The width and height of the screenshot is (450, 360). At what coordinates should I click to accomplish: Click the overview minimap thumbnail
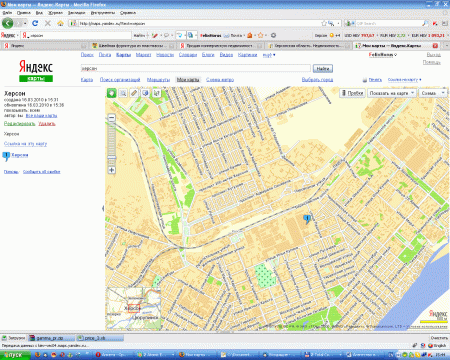click(134, 308)
